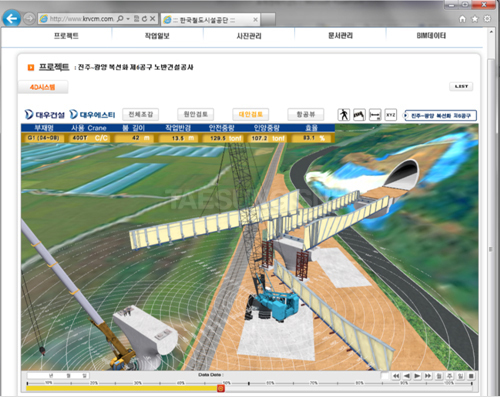Click the yellow timeline progress bar

[122, 388]
